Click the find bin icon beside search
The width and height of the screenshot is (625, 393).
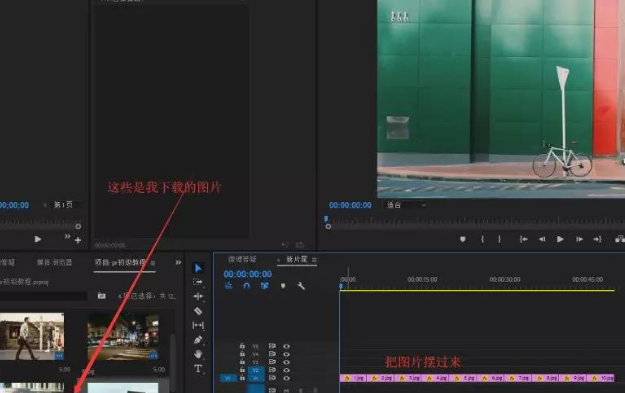coord(102,296)
